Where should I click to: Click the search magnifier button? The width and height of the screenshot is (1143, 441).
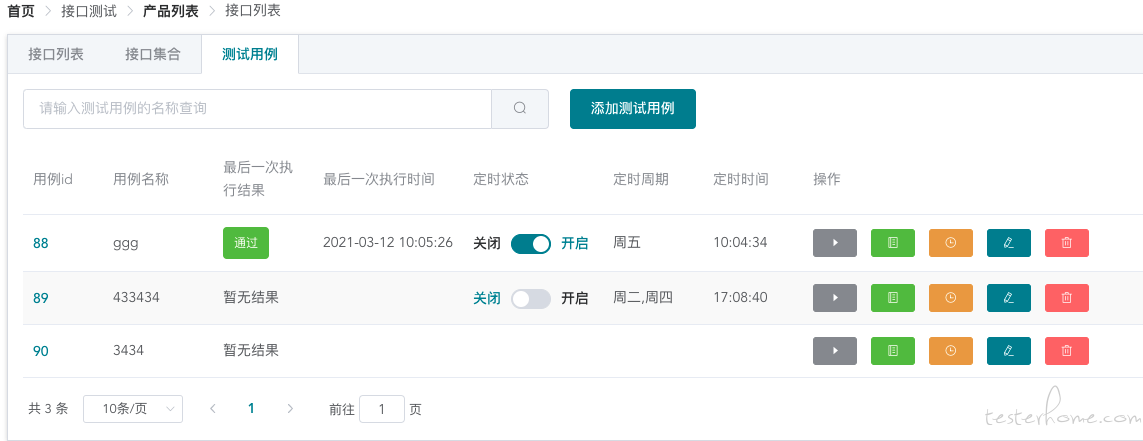(520, 109)
